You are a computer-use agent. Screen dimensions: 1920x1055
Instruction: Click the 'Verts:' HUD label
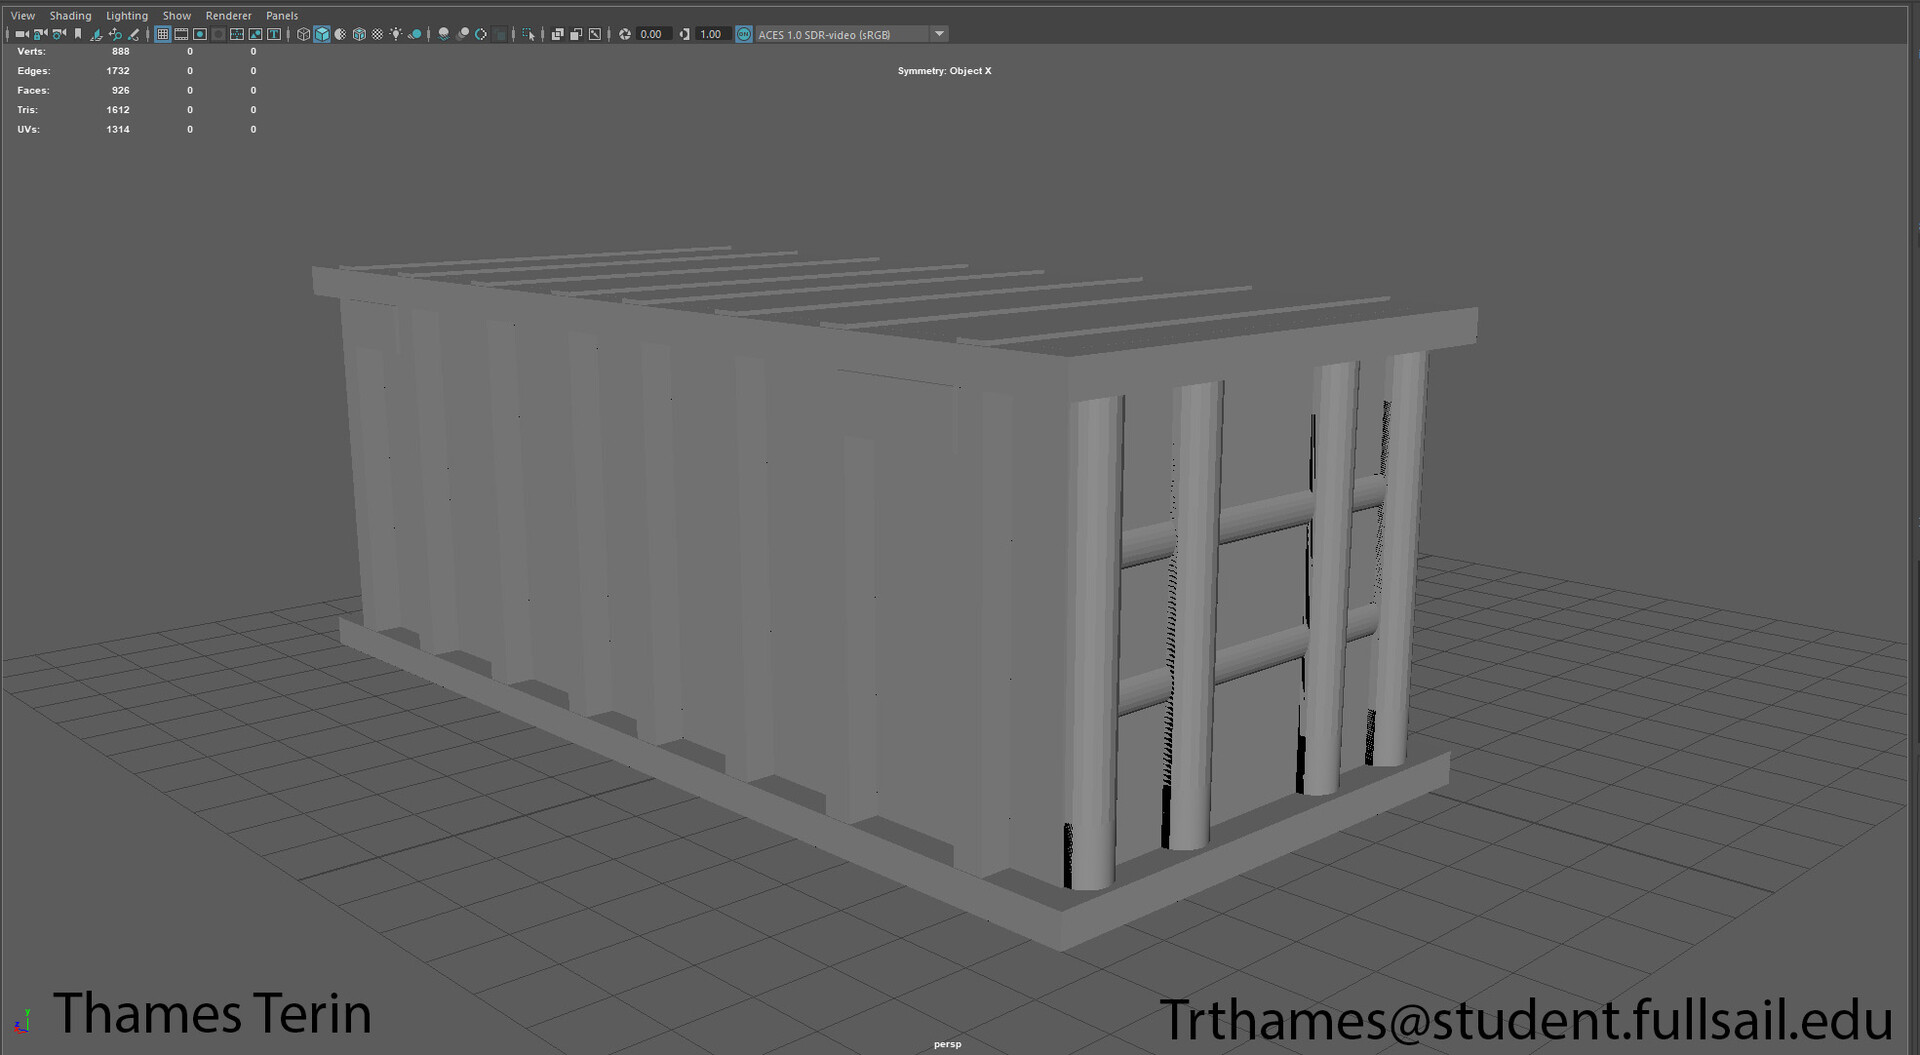tap(31, 51)
